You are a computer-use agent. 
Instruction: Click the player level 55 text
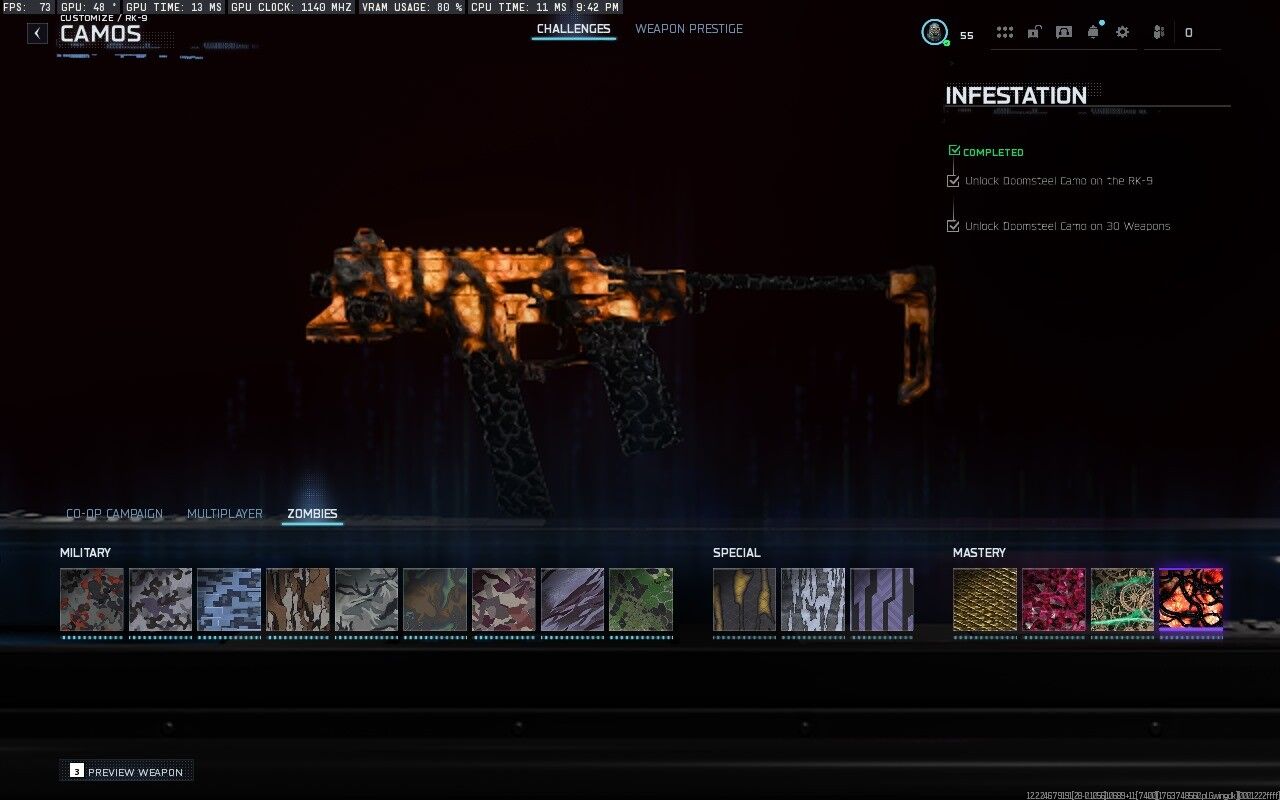967,35
